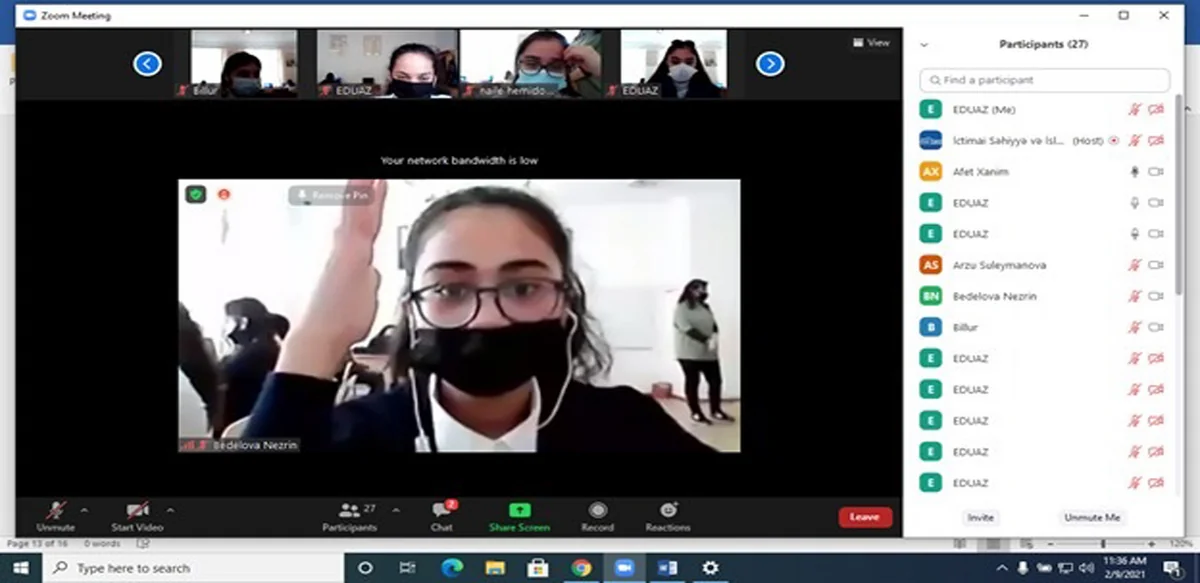Go to the previous video thumbnails page
The height and width of the screenshot is (583, 1200).
tap(147, 64)
